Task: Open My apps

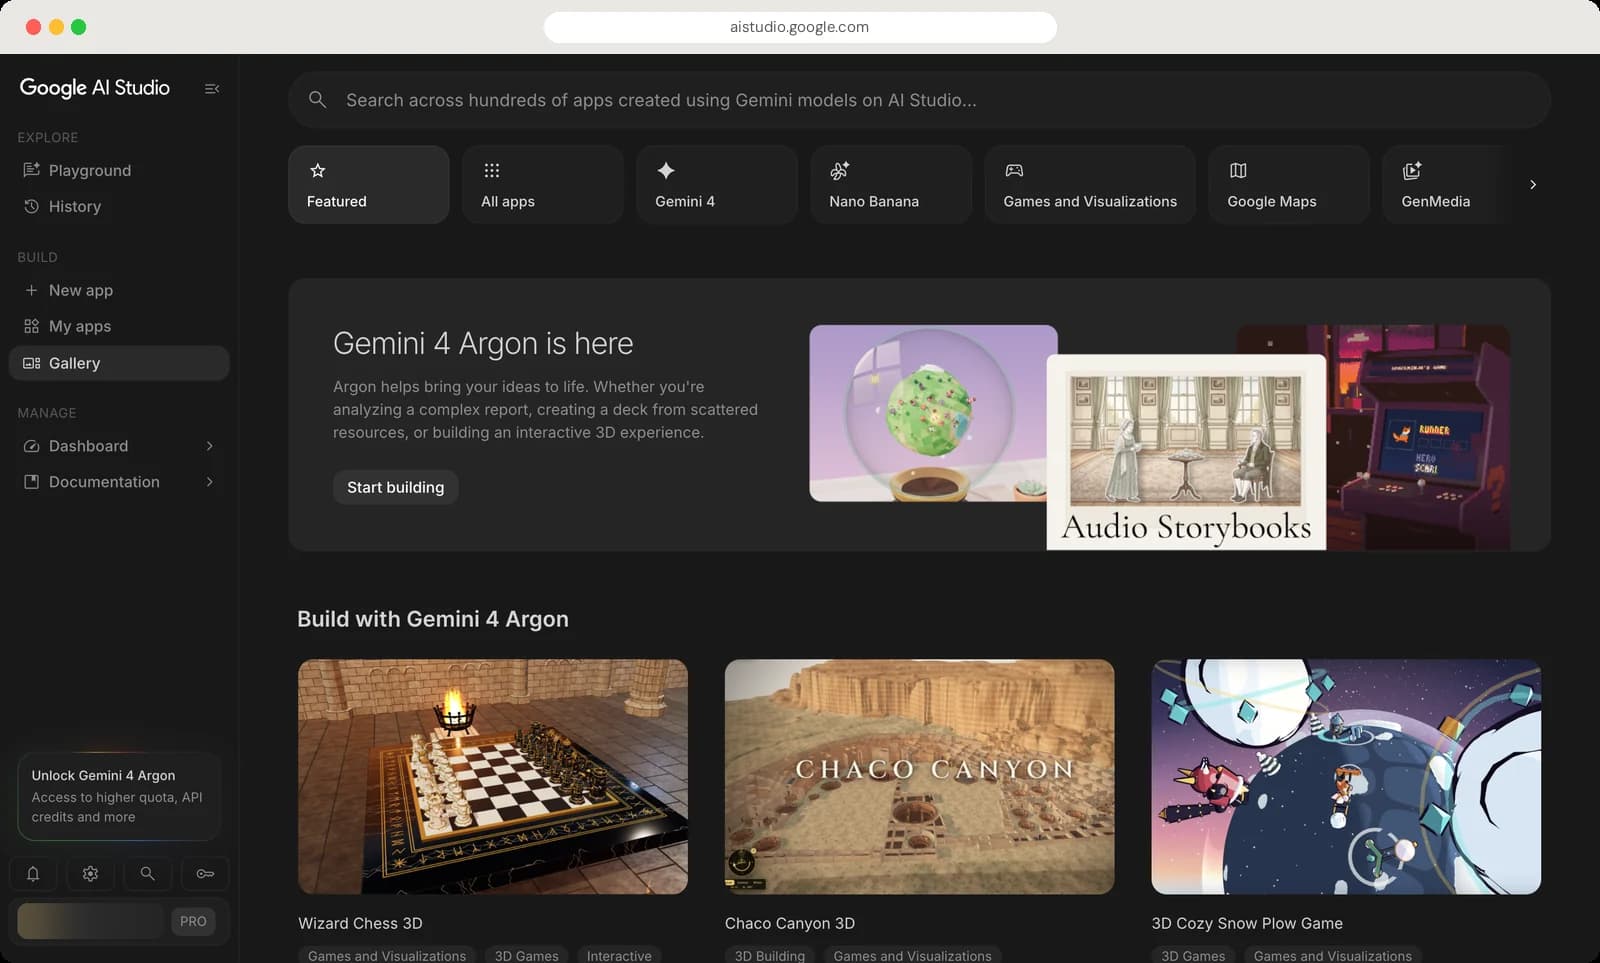Action: 119,327
